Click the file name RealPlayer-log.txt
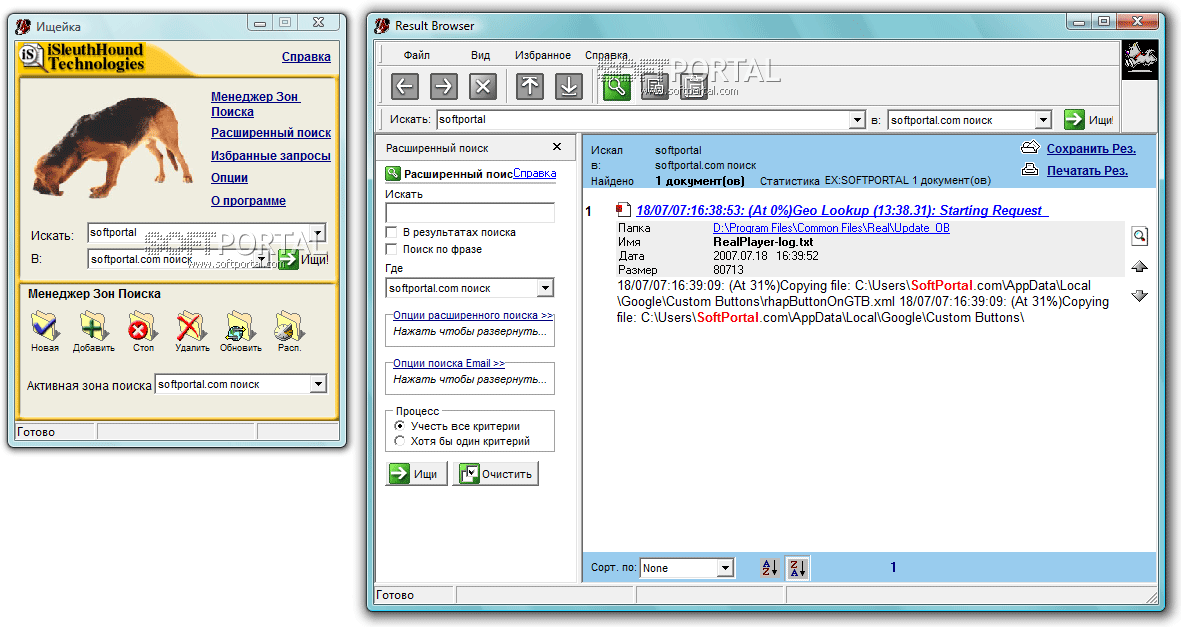The image size is (1181, 627). tap(763, 242)
